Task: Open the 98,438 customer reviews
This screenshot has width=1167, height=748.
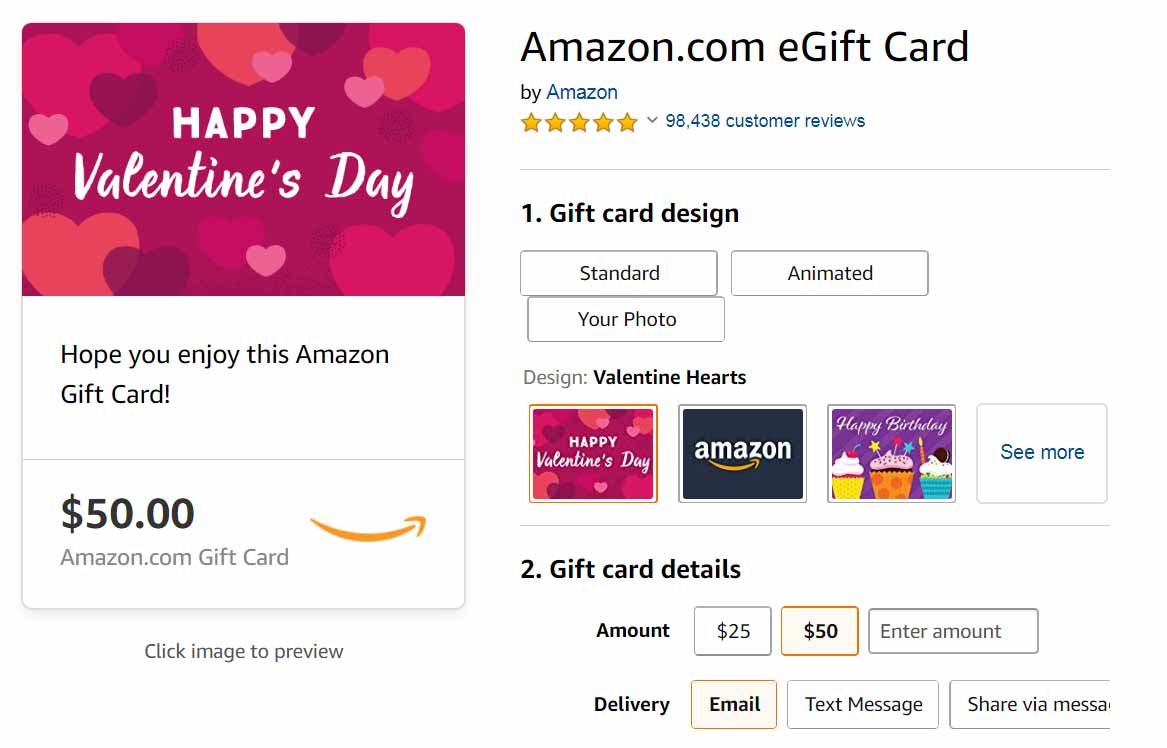Action: coord(764,120)
